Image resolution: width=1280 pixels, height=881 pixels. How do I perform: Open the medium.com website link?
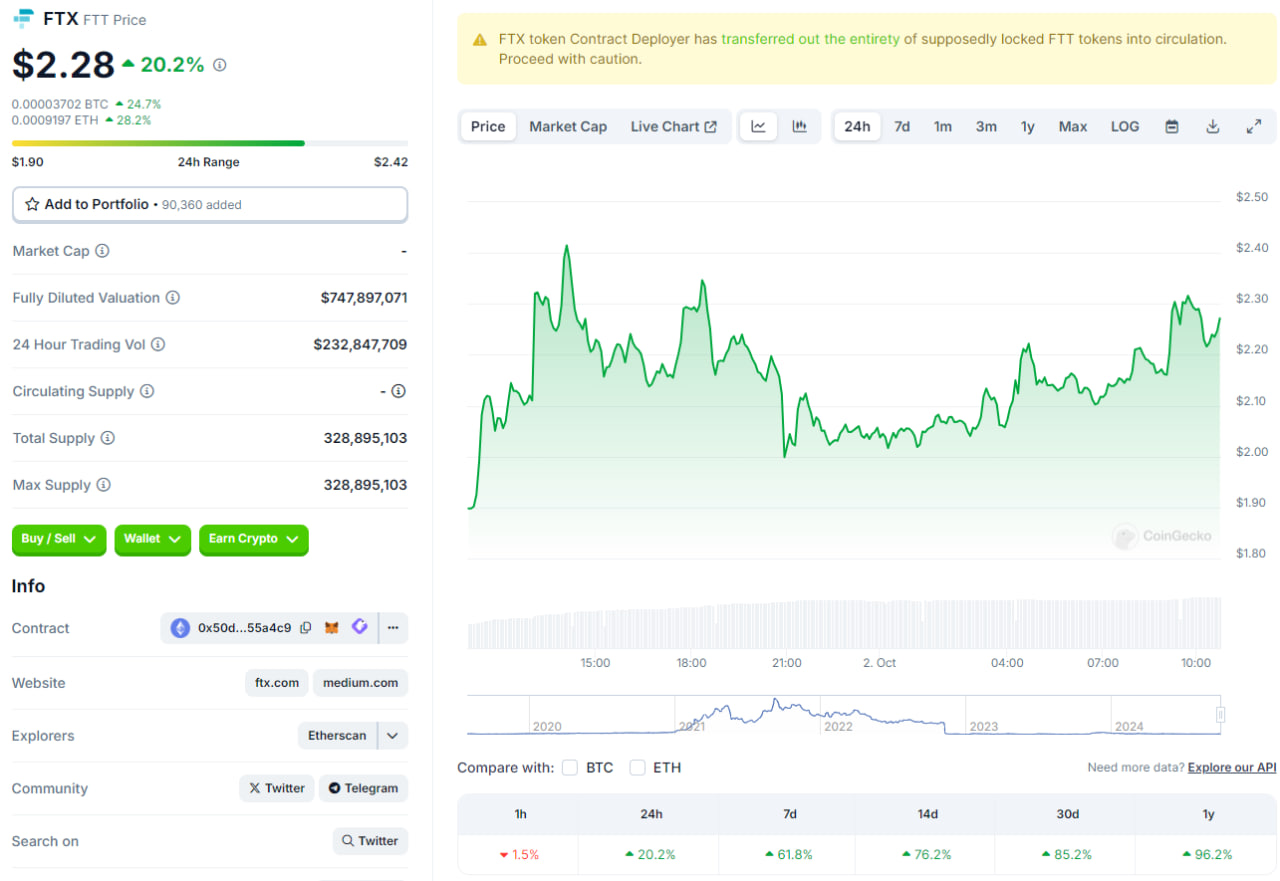point(361,683)
